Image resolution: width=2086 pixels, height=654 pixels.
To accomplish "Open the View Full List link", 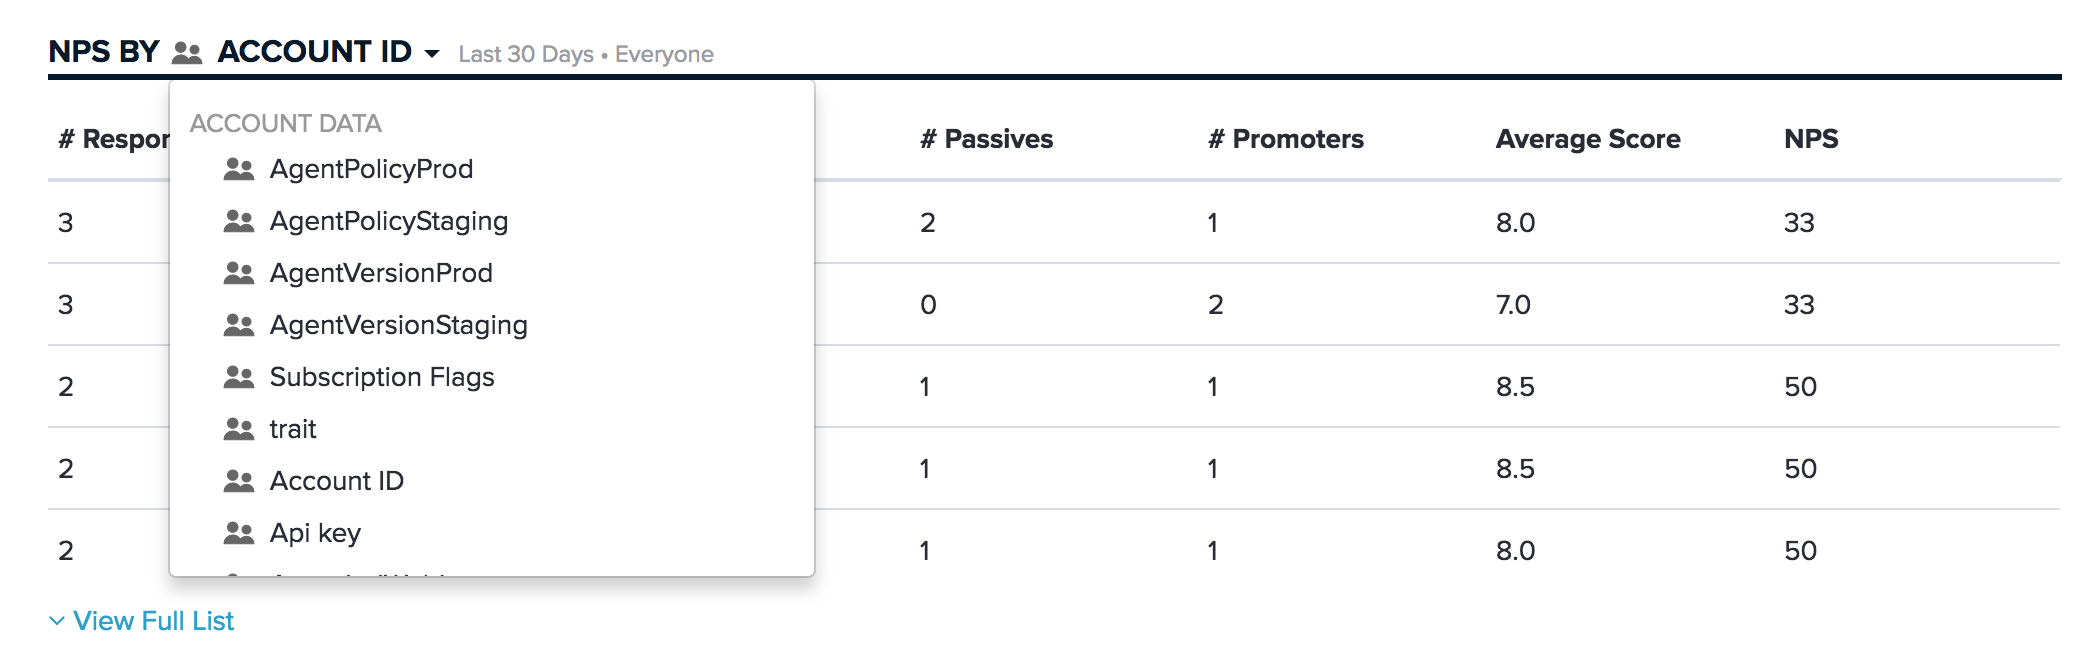I will 153,621.
